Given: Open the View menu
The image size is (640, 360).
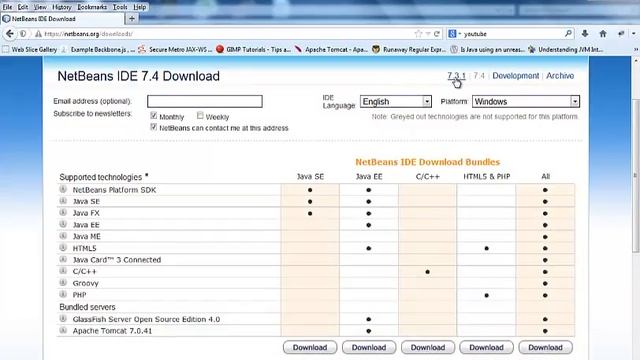Looking at the screenshot, I should [x=40, y=7].
